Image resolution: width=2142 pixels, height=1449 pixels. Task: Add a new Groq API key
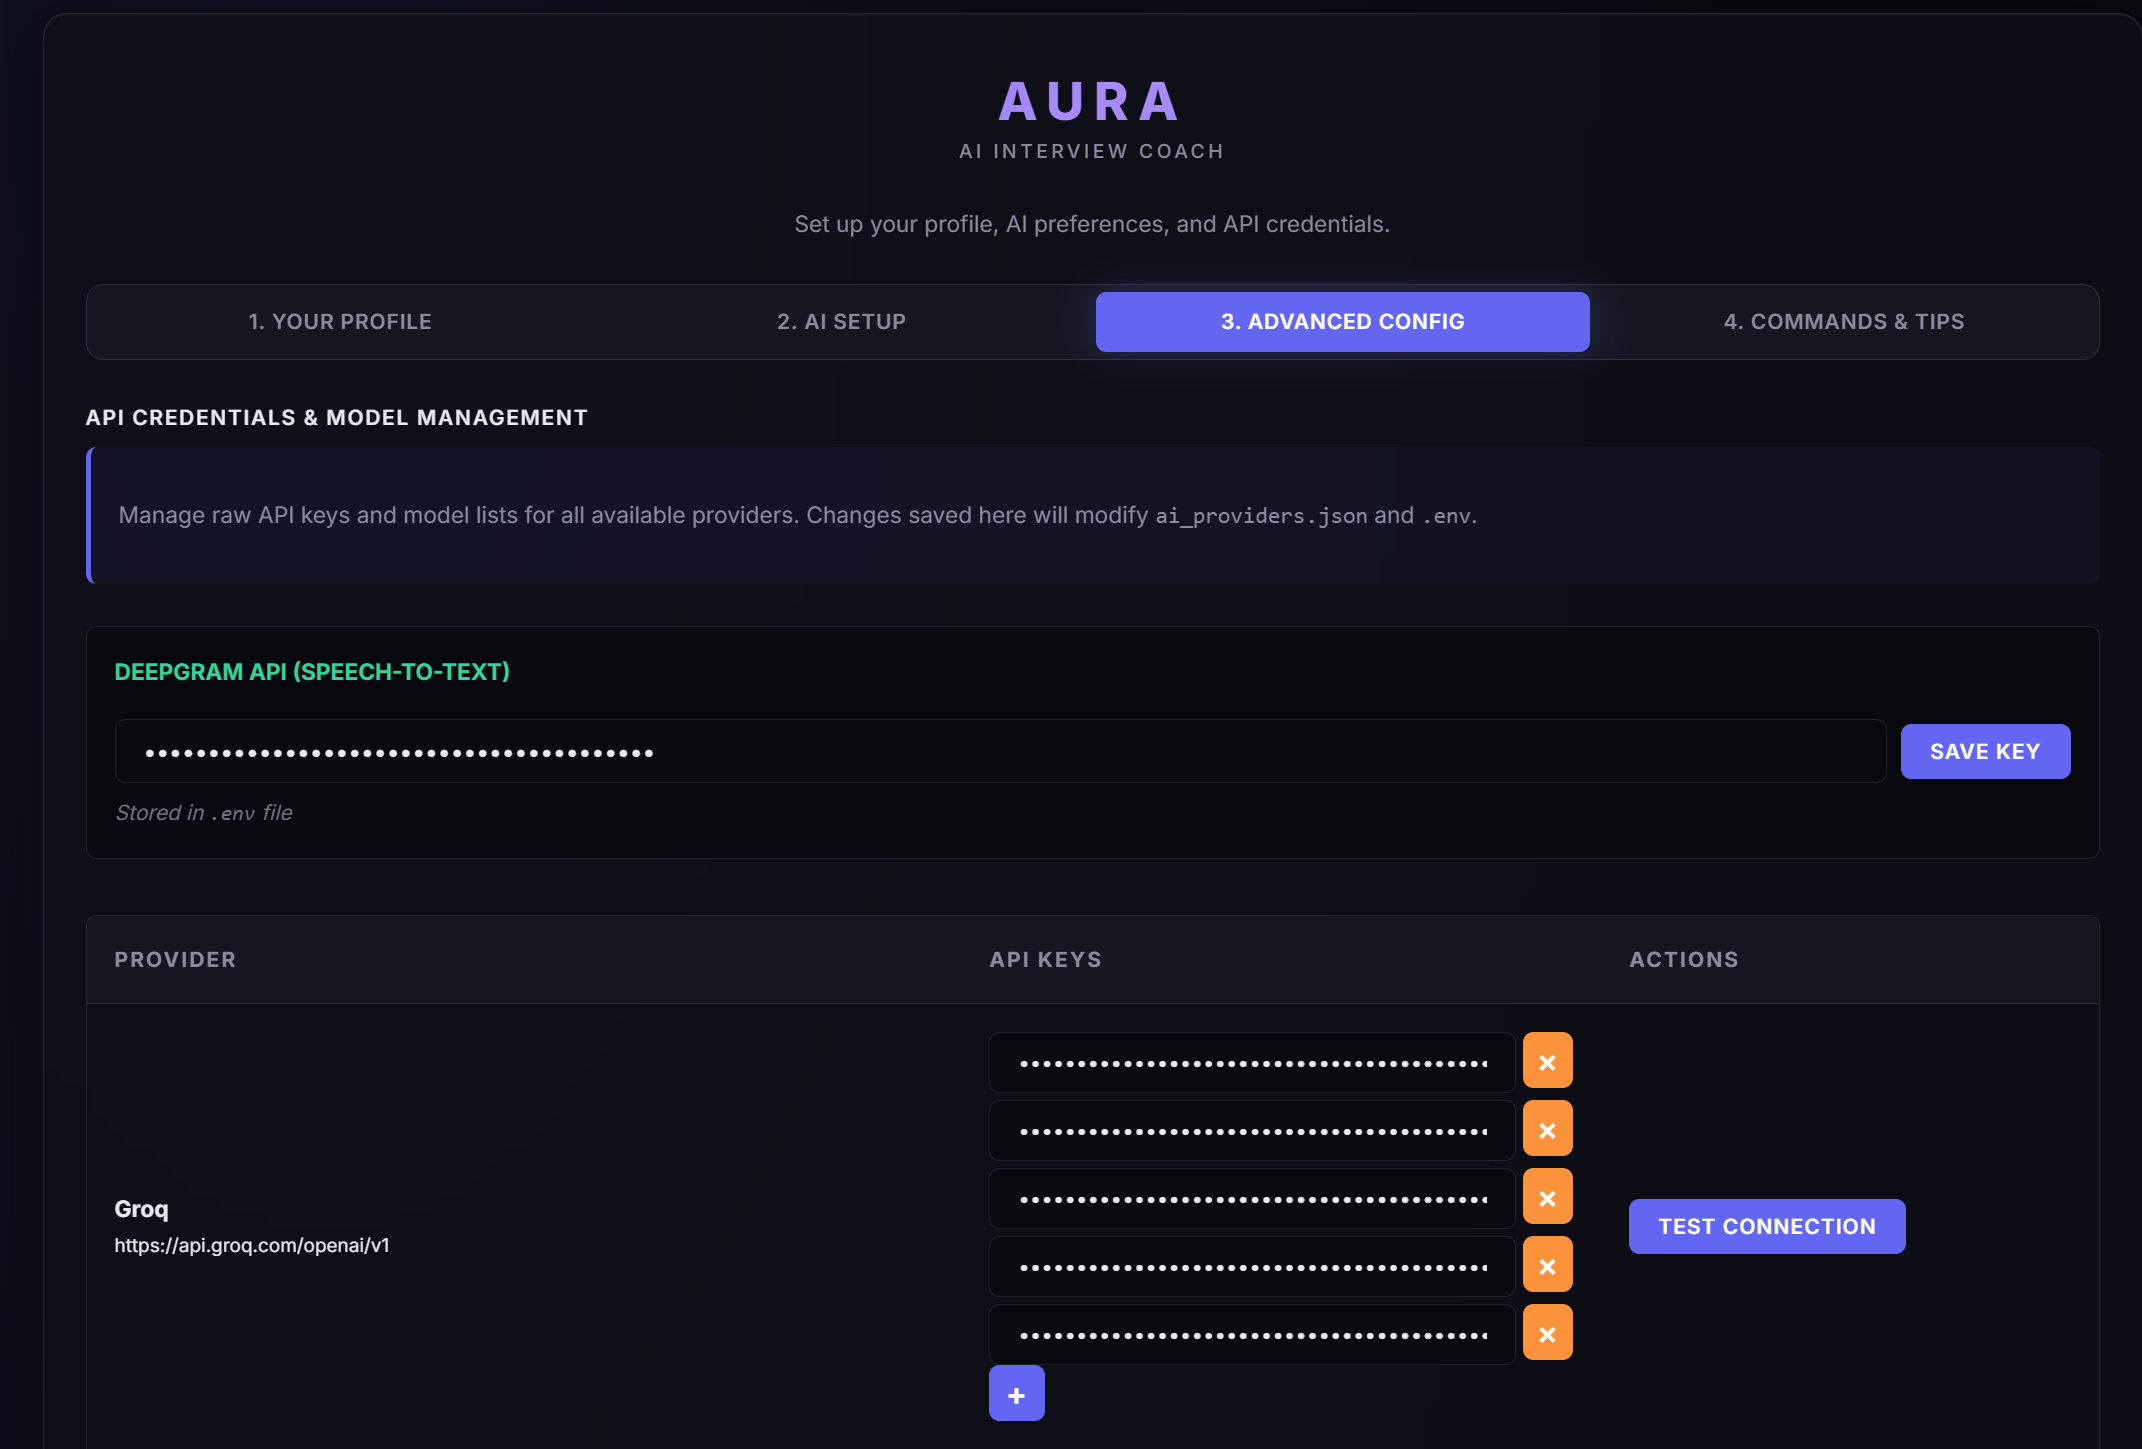click(x=1016, y=1392)
